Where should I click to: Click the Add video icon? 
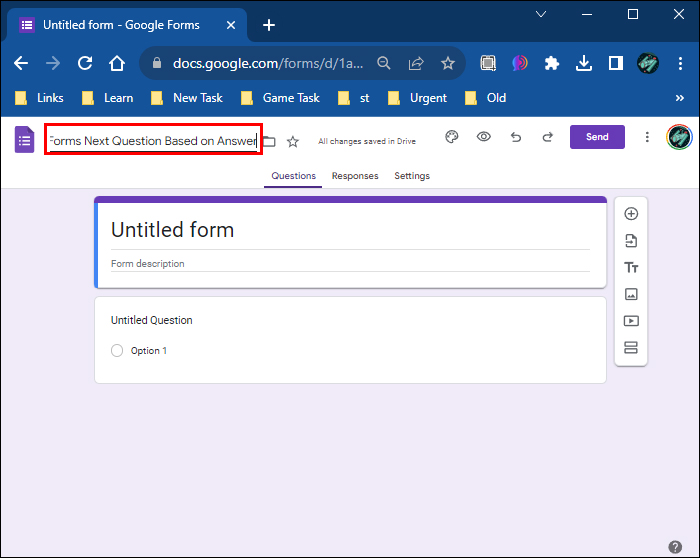coord(631,321)
